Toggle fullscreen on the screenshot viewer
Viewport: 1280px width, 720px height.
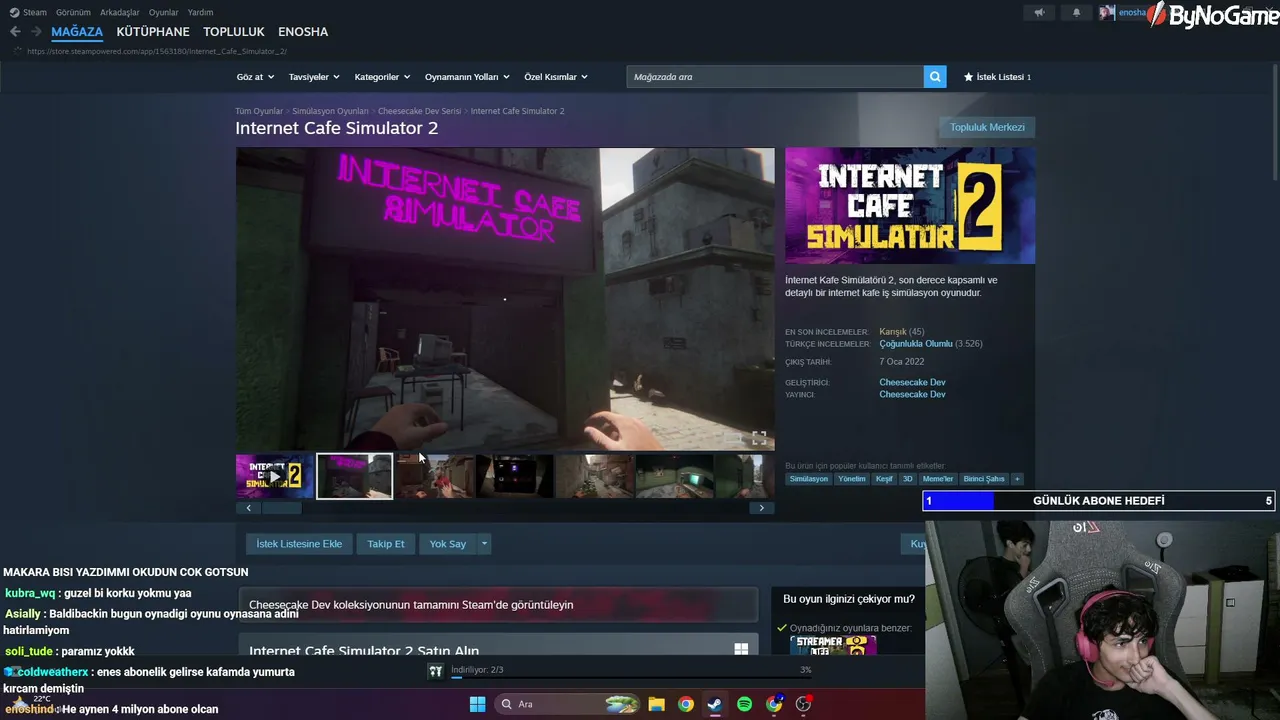(x=759, y=438)
